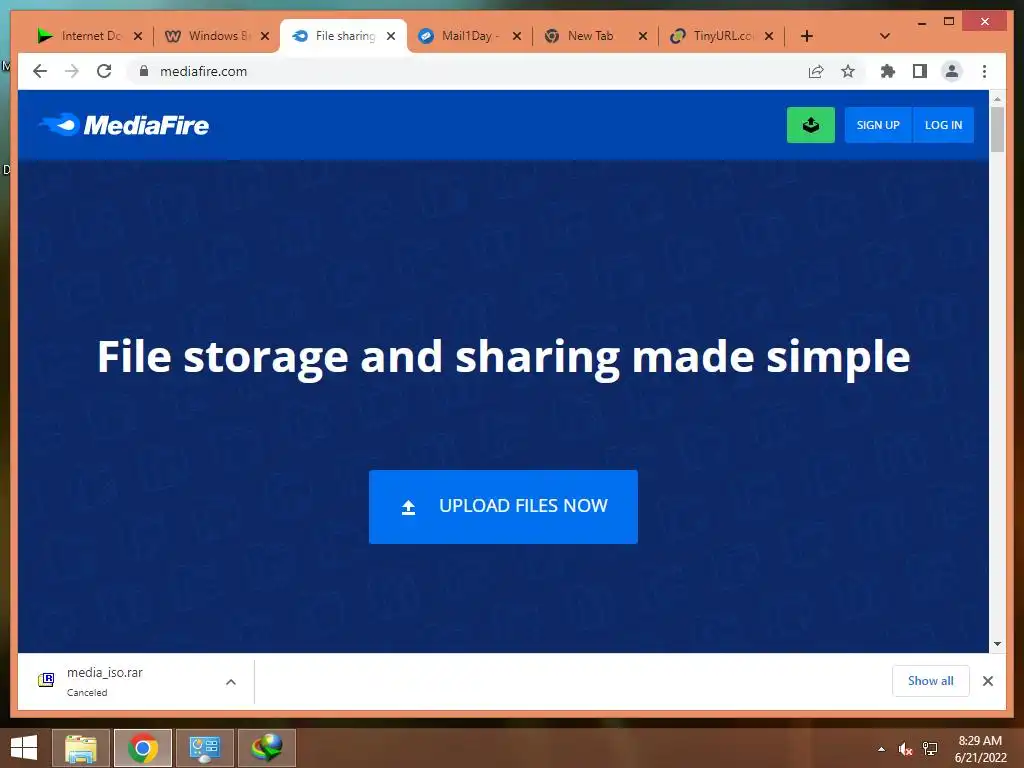Open a new browser tab
Image resolution: width=1024 pixels, height=768 pixels.
click(x=807, y=36)
